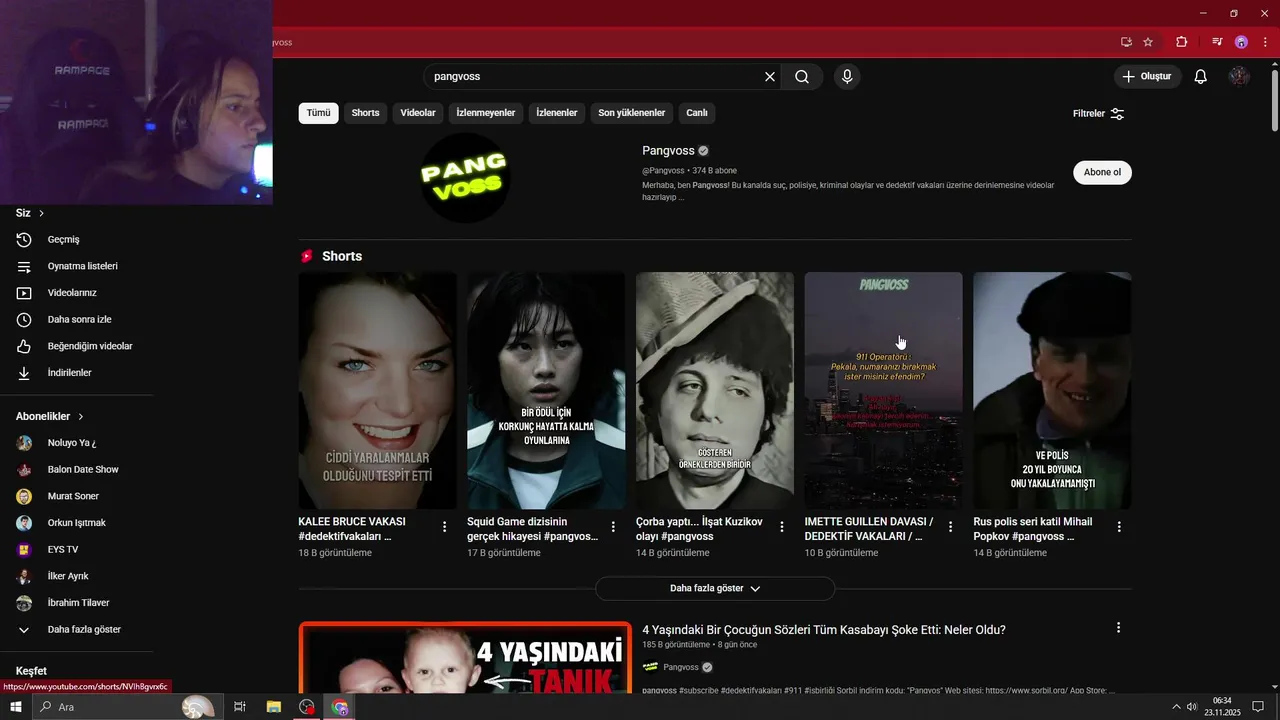Open the Chrome three-dot menu
This screenshot has width=1280, height=720.
tap(1265, 42)
